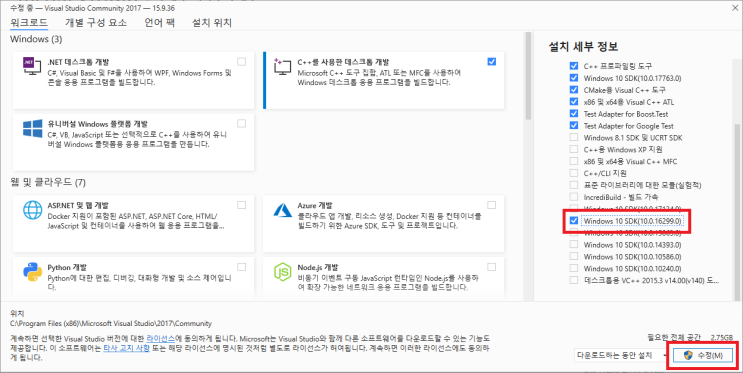
Task: Click the 필요한 전체 공간 2.75GB text
Action: point(690,337)
